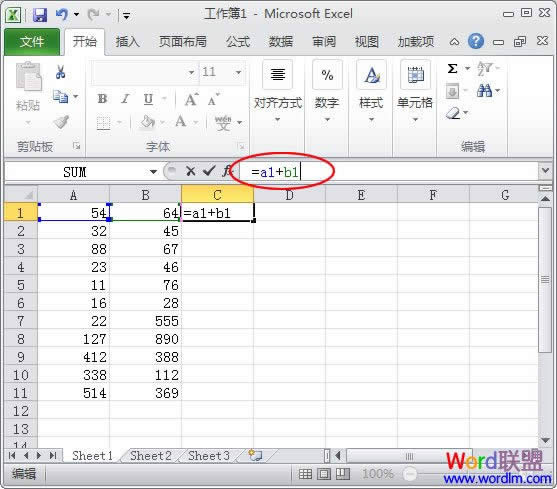
Task: Open the font name dropdown
Action: click(191, 73)
